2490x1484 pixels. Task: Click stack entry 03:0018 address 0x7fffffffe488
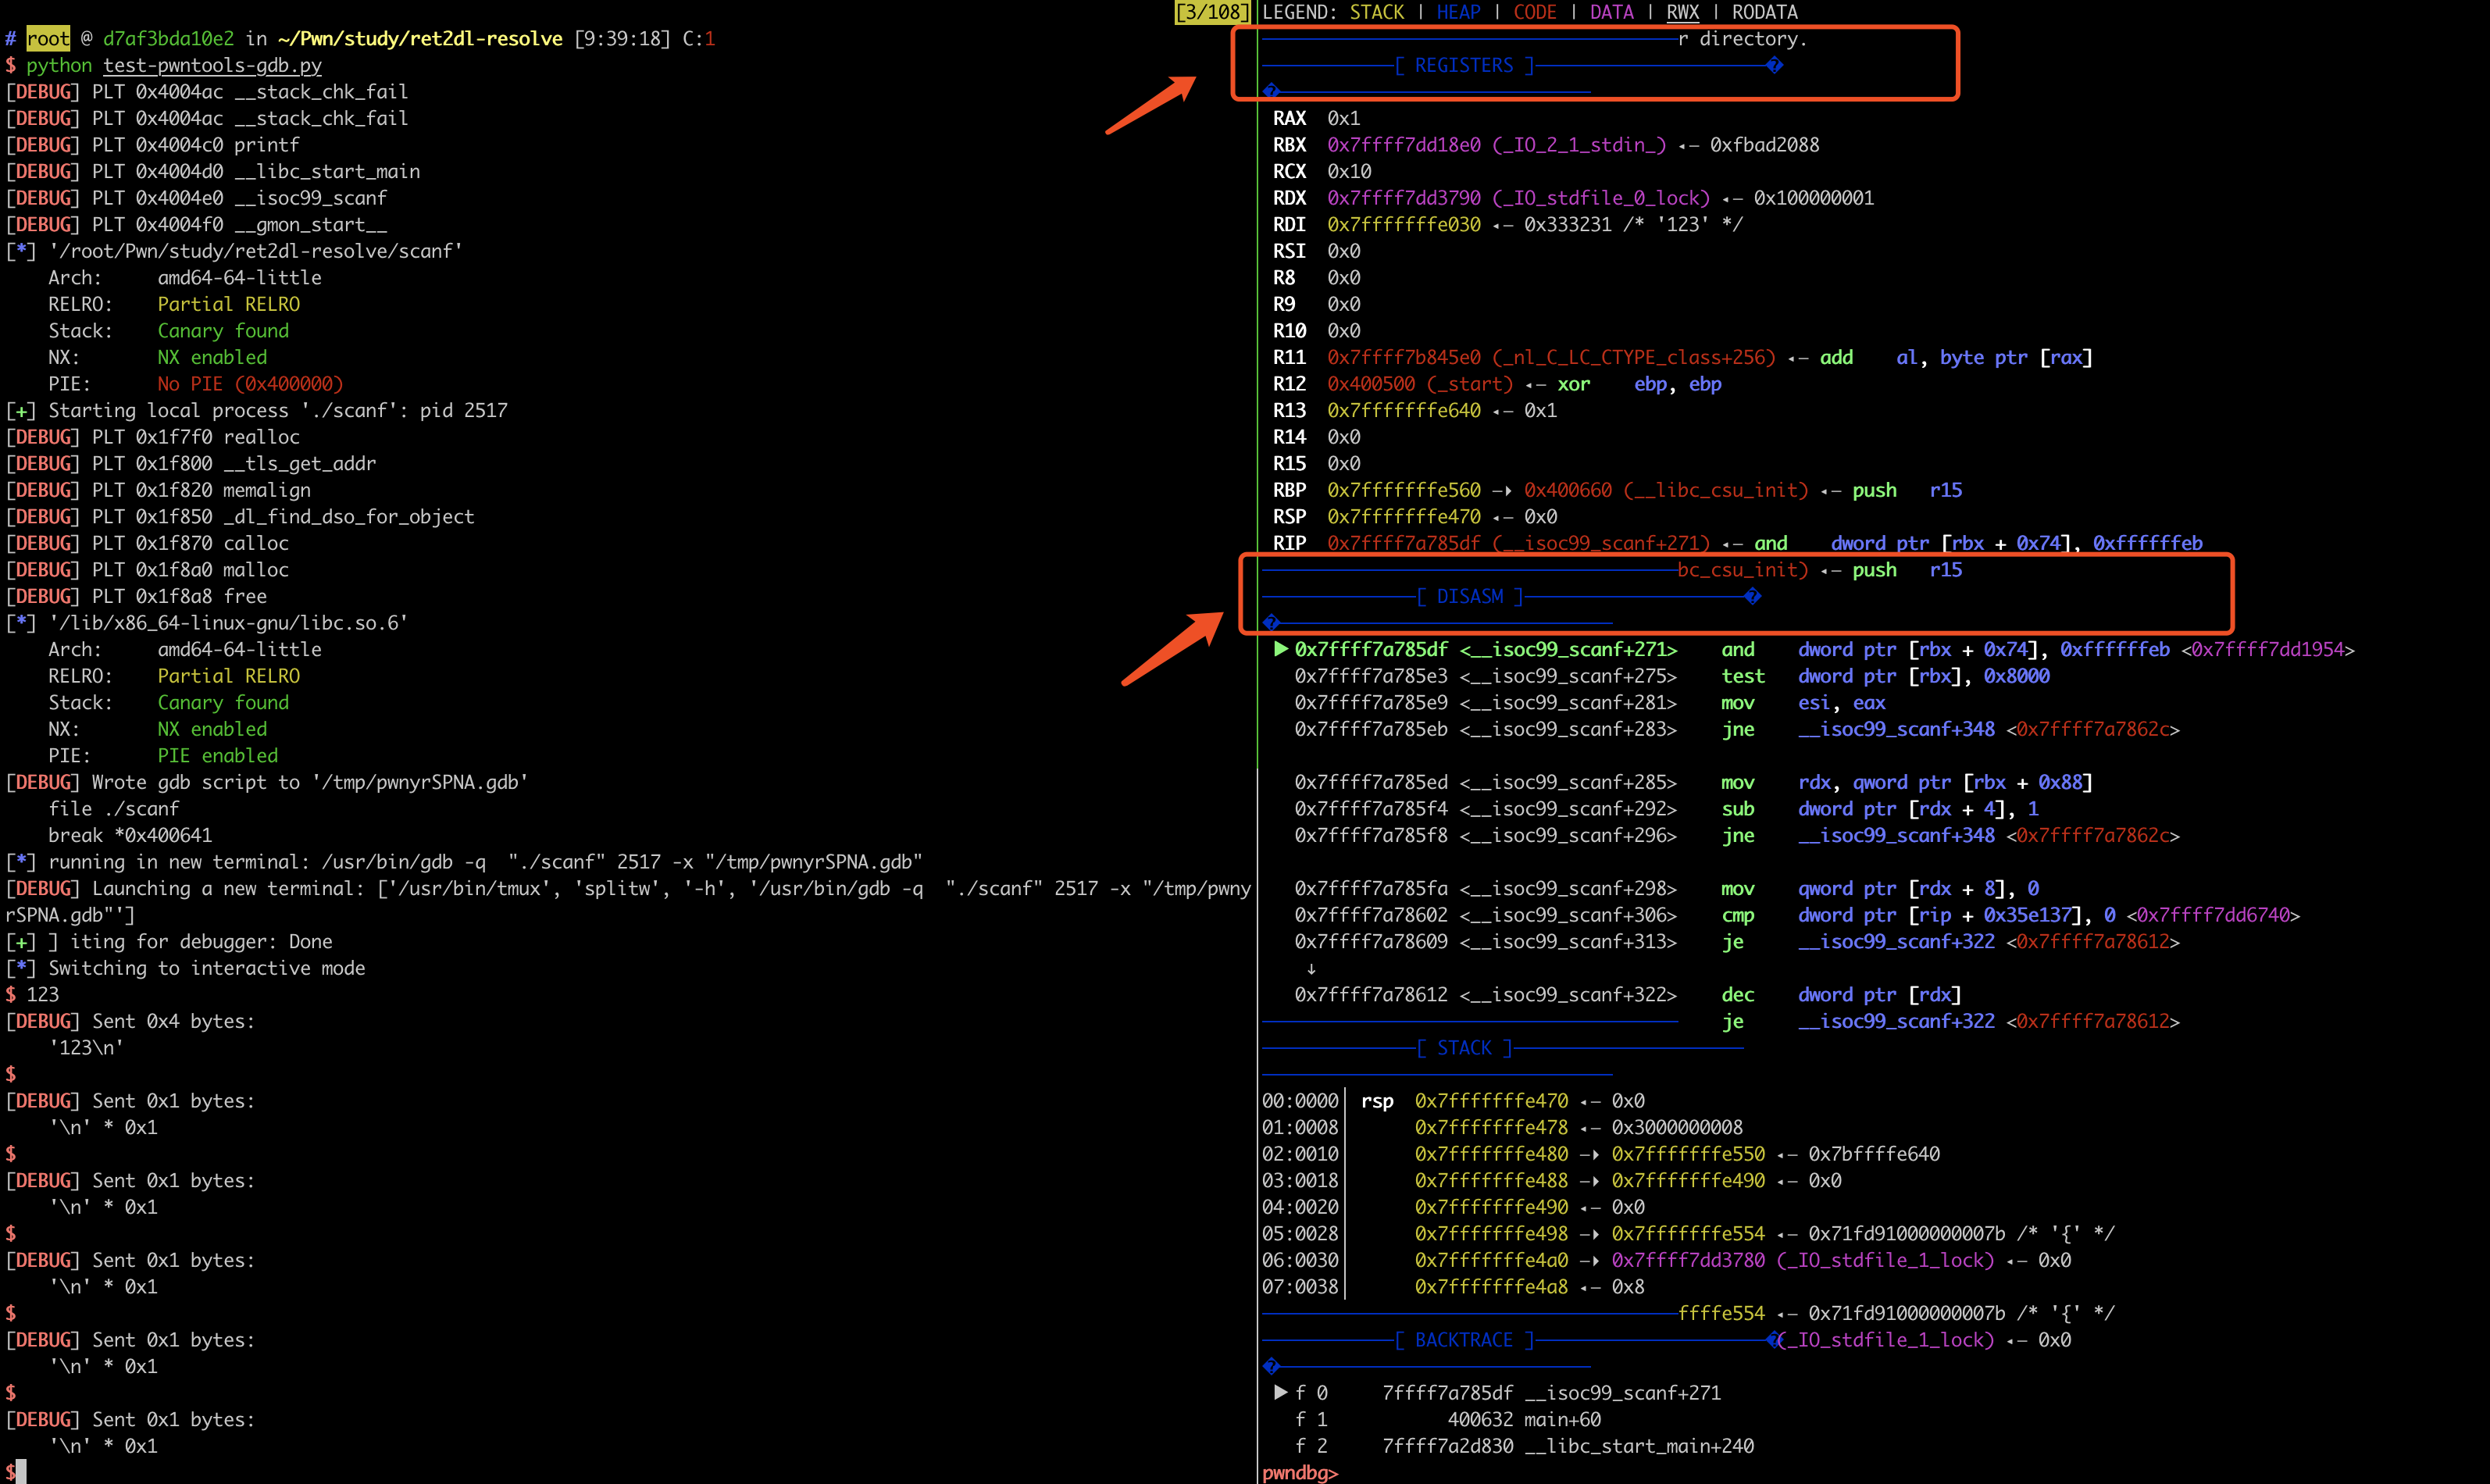[x=1491, y=1180]
